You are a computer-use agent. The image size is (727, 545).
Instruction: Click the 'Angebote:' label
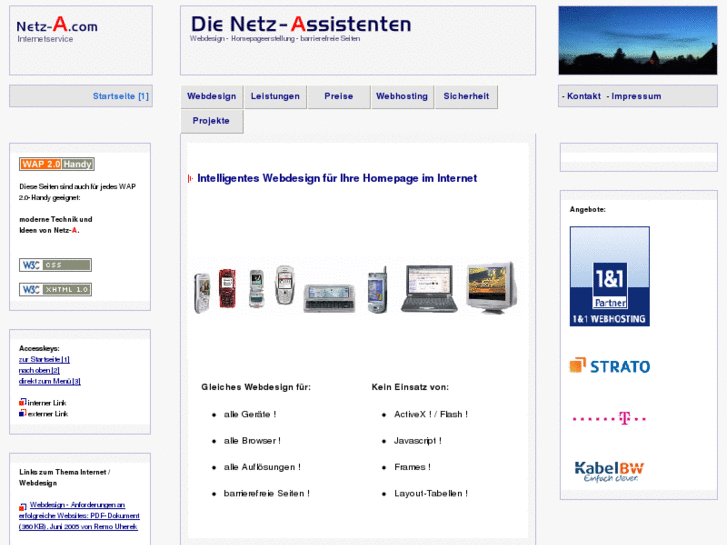click(x=587, y=209)
